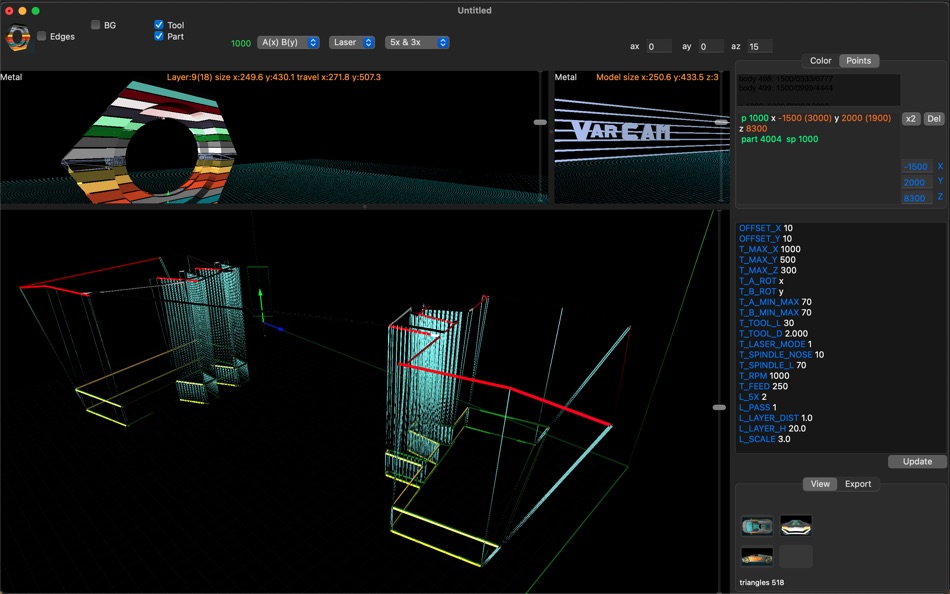Click the x2 button

coord(911,119)
